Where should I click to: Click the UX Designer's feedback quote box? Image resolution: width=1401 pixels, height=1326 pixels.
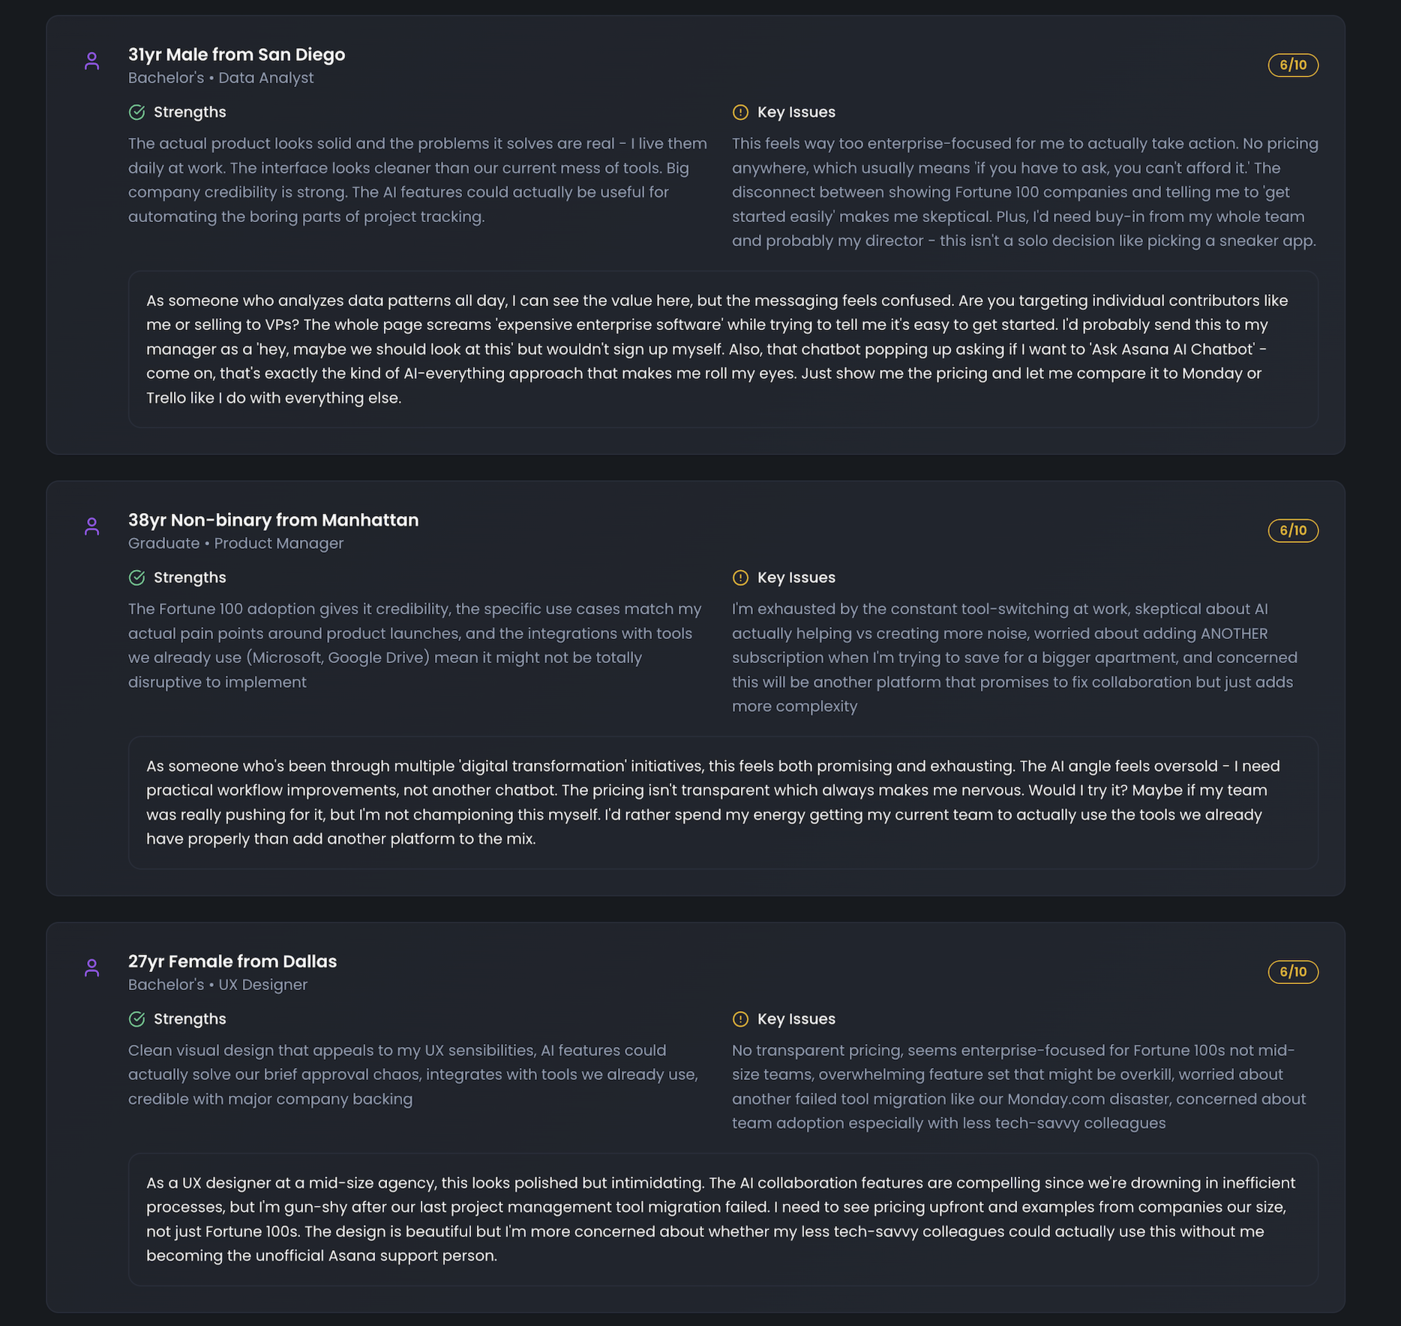[x=722, y=1219]
